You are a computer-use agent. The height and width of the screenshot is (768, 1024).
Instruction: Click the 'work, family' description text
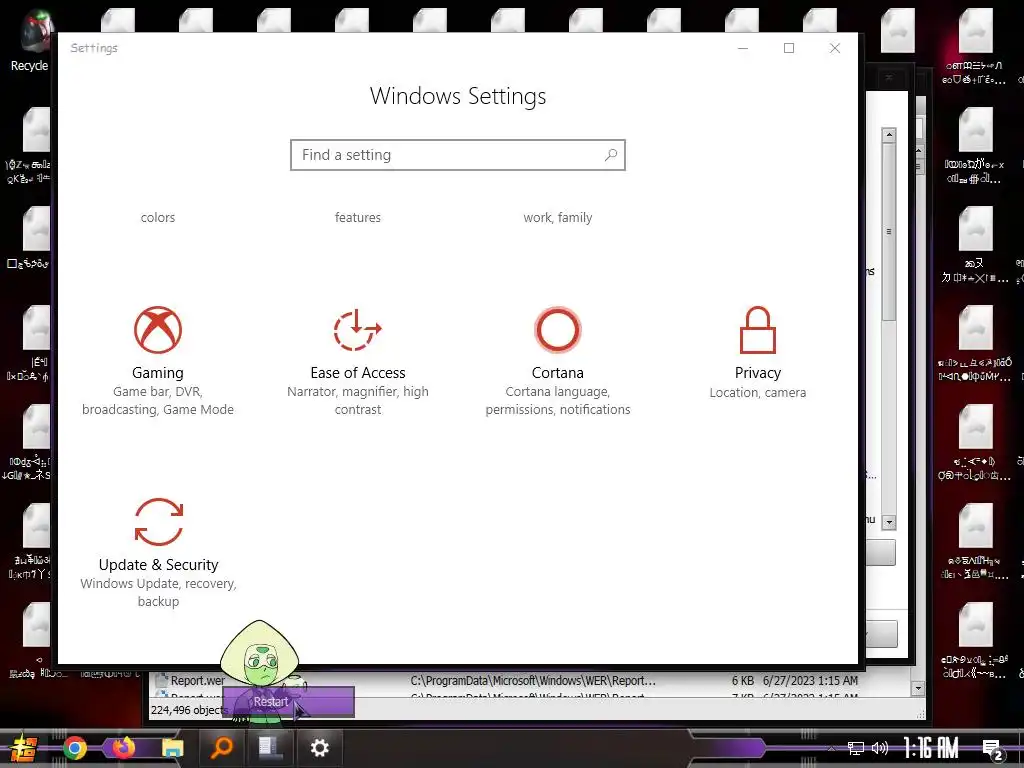[x=557, y=217]
